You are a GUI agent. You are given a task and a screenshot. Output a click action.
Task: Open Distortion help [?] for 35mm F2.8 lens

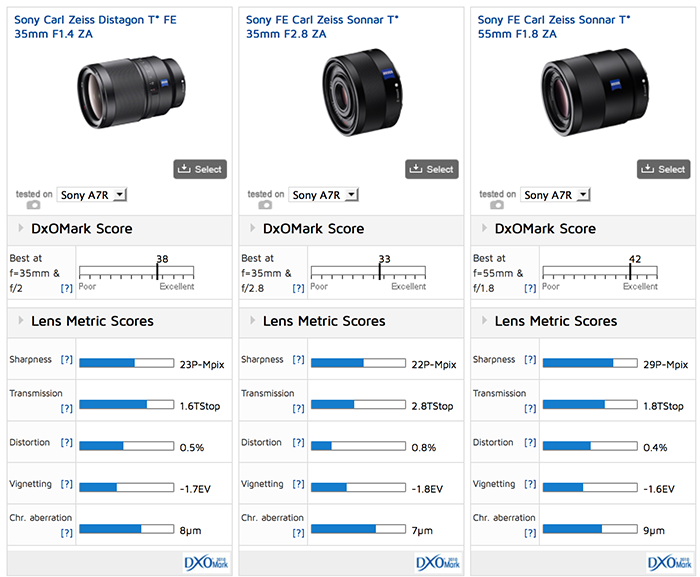[298, 443]
